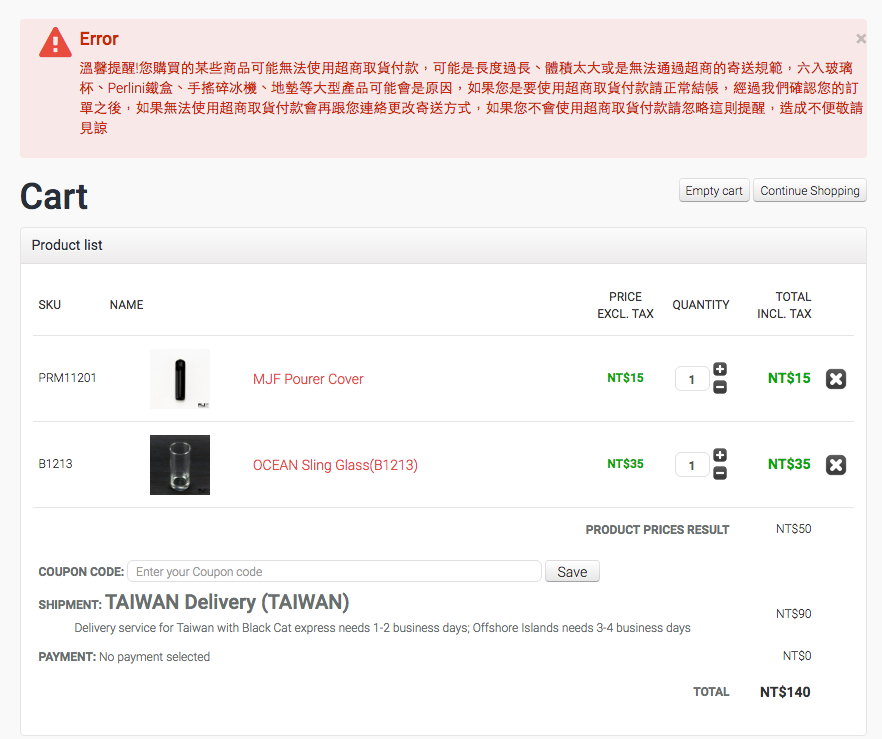882x739 pixels.
Task: Focus the coupon code input field
Action: point(334,572)
